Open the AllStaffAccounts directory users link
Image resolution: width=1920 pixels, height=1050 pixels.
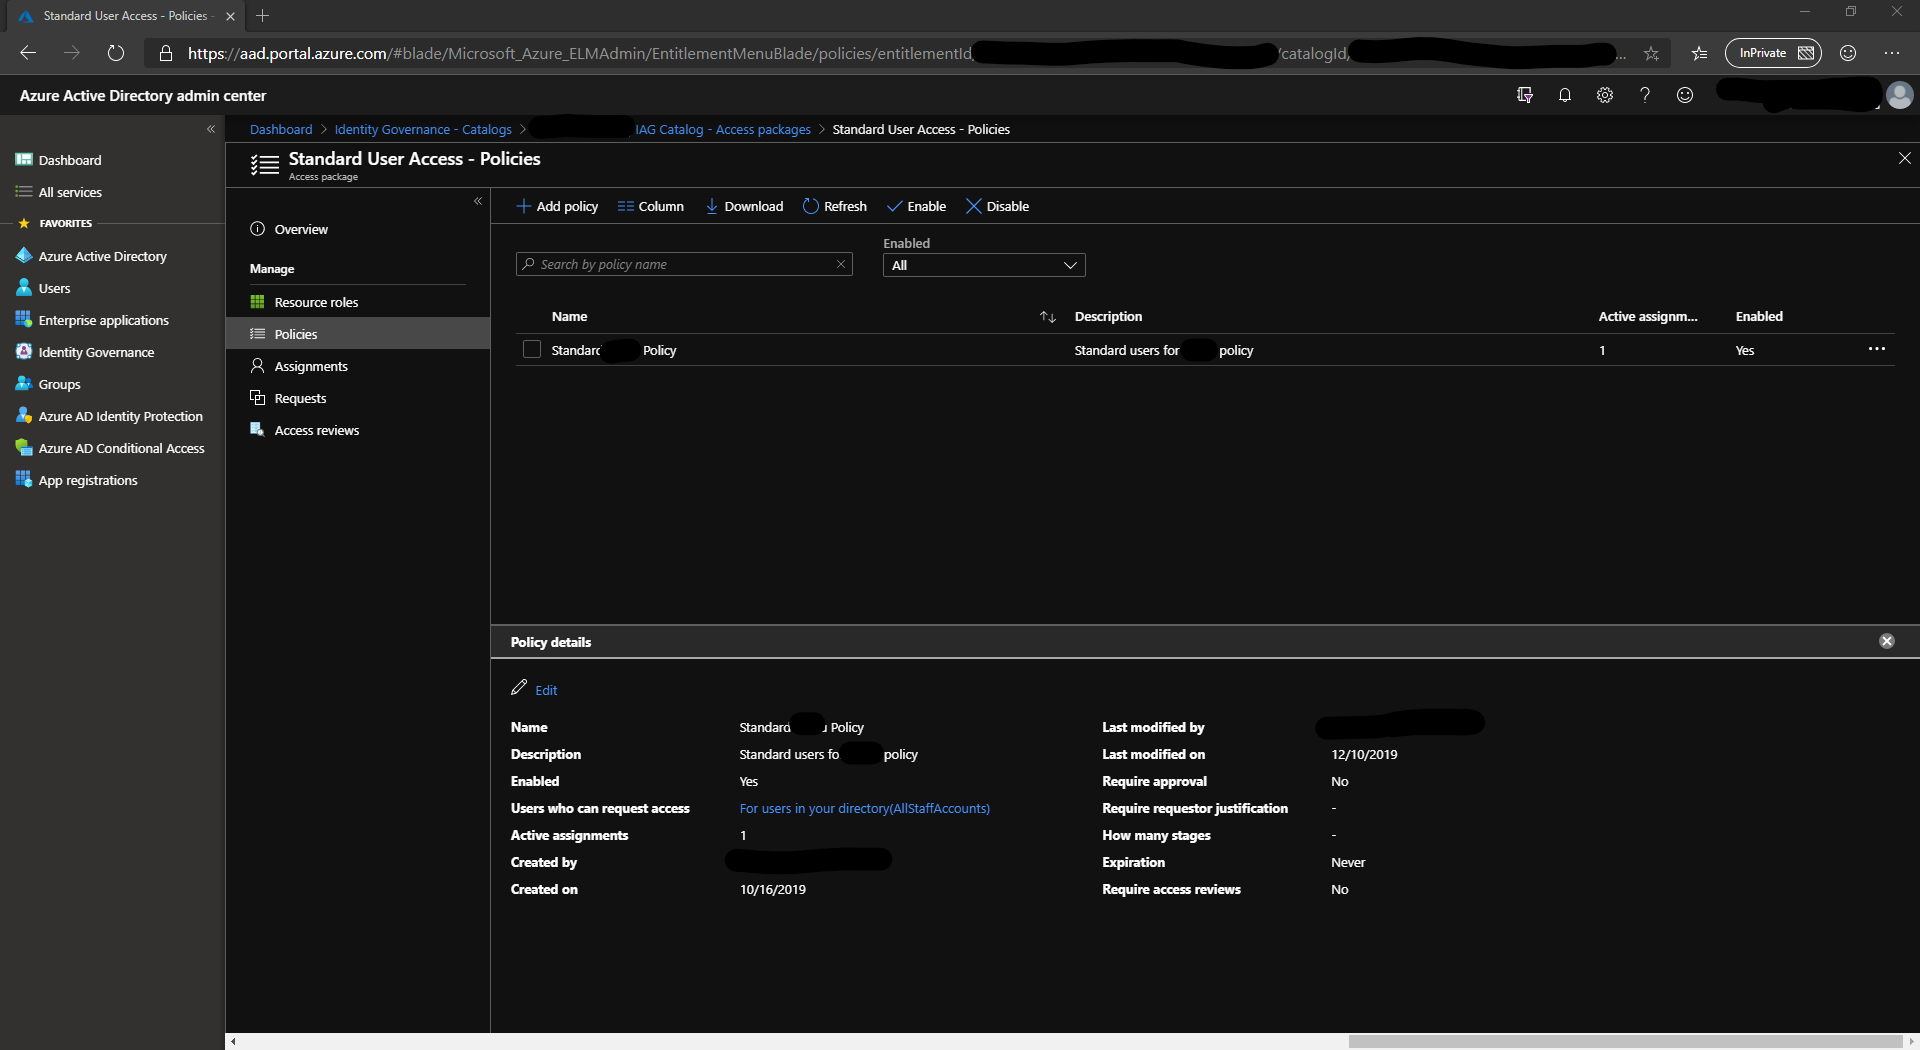[x=865, y=808]
